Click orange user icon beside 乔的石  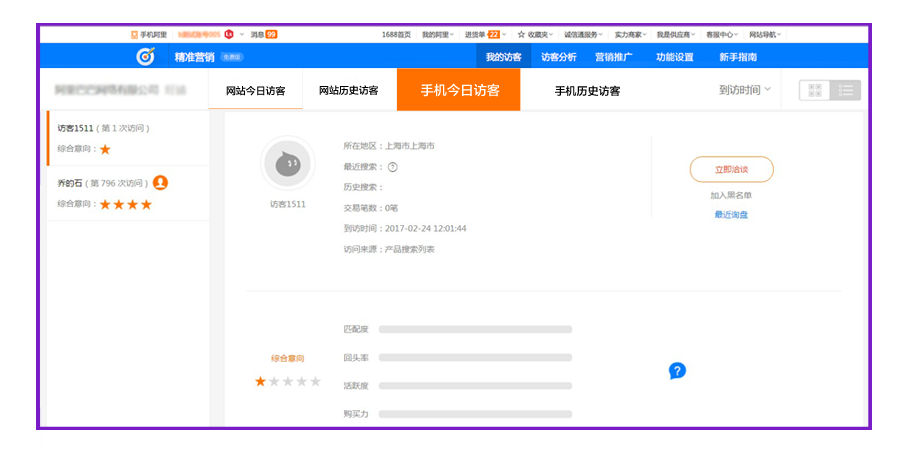tap(161, 183)
